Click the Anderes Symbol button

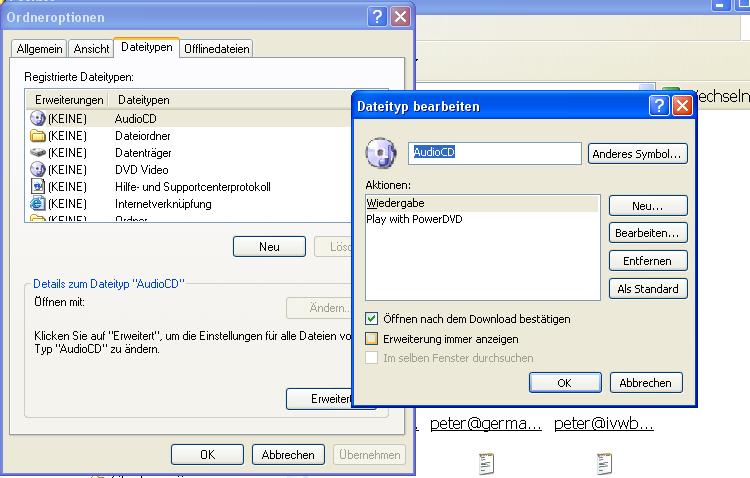click(x=638, y=154)
